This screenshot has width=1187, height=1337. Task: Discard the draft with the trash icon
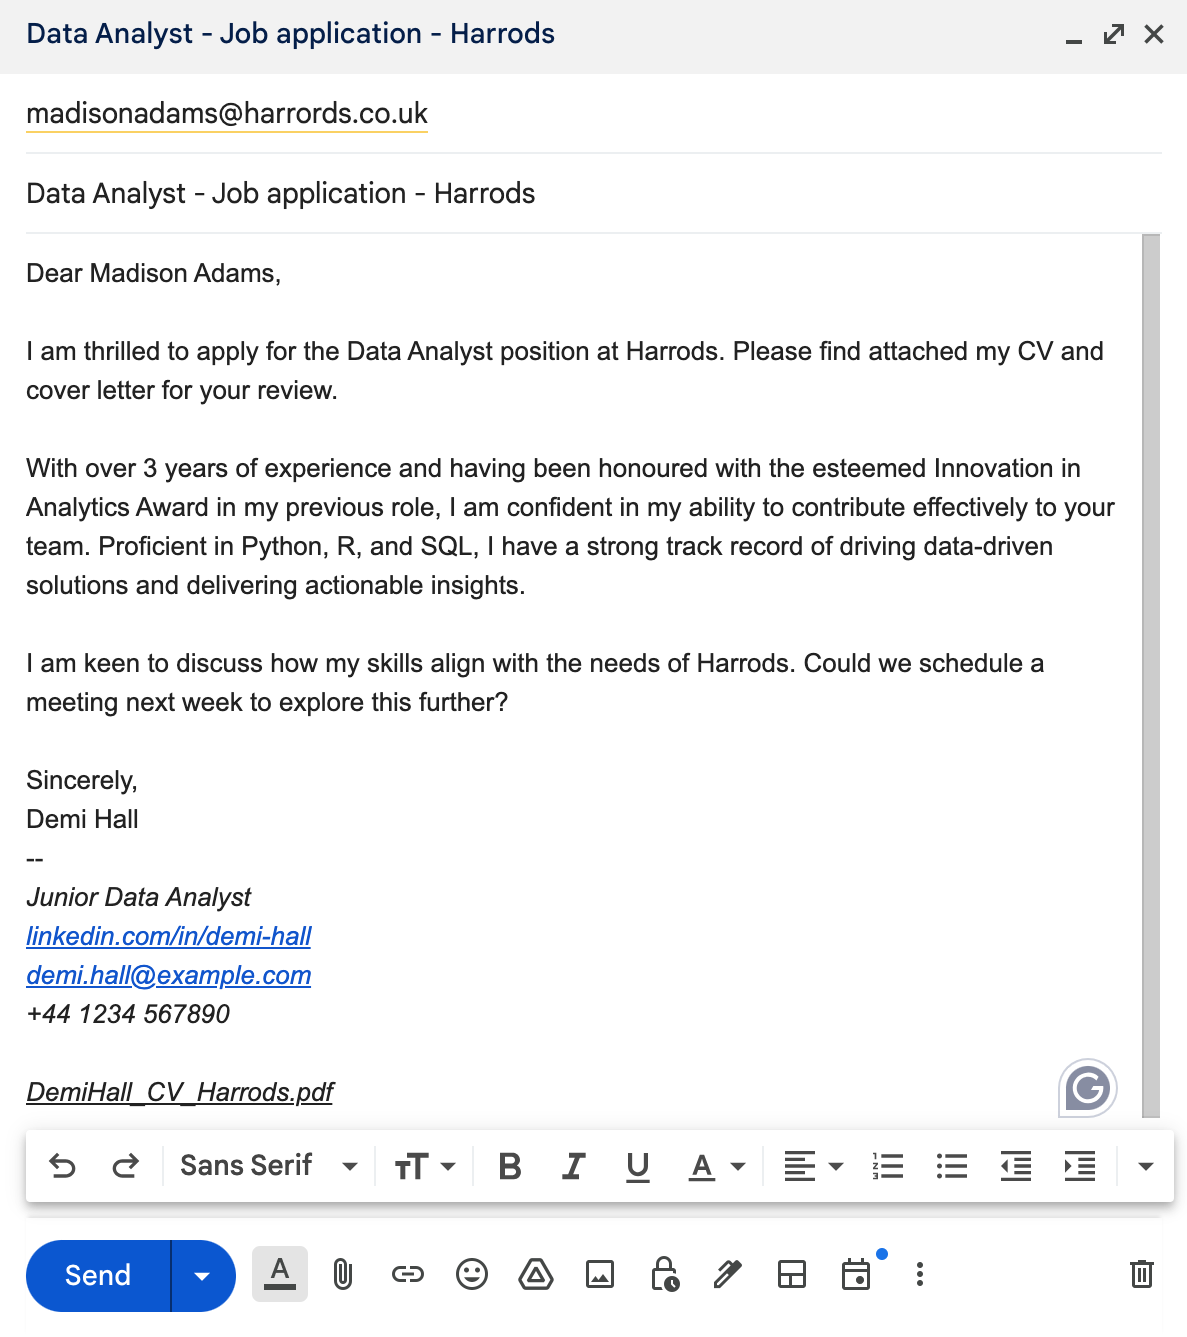(1141, 1275)
